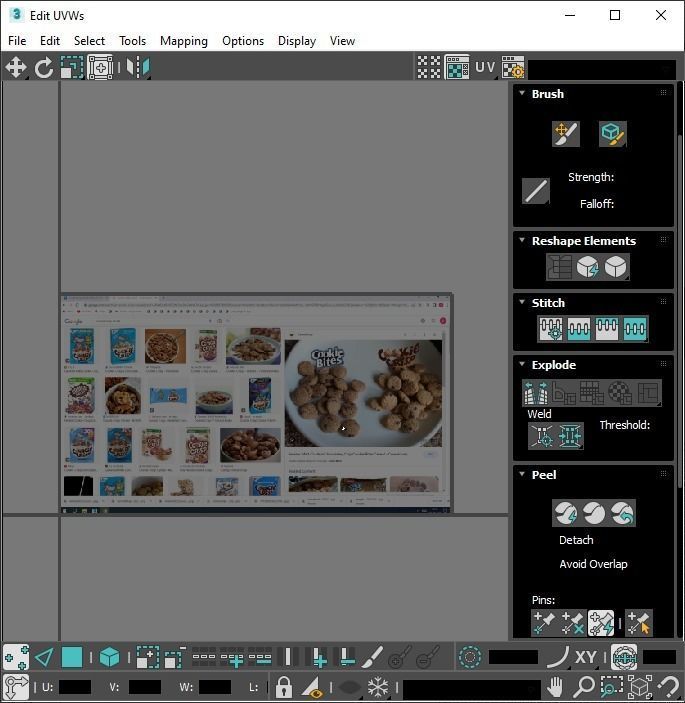Click the Target Weld icon
This screenshot has width=685, height=703.
(542, 436)
